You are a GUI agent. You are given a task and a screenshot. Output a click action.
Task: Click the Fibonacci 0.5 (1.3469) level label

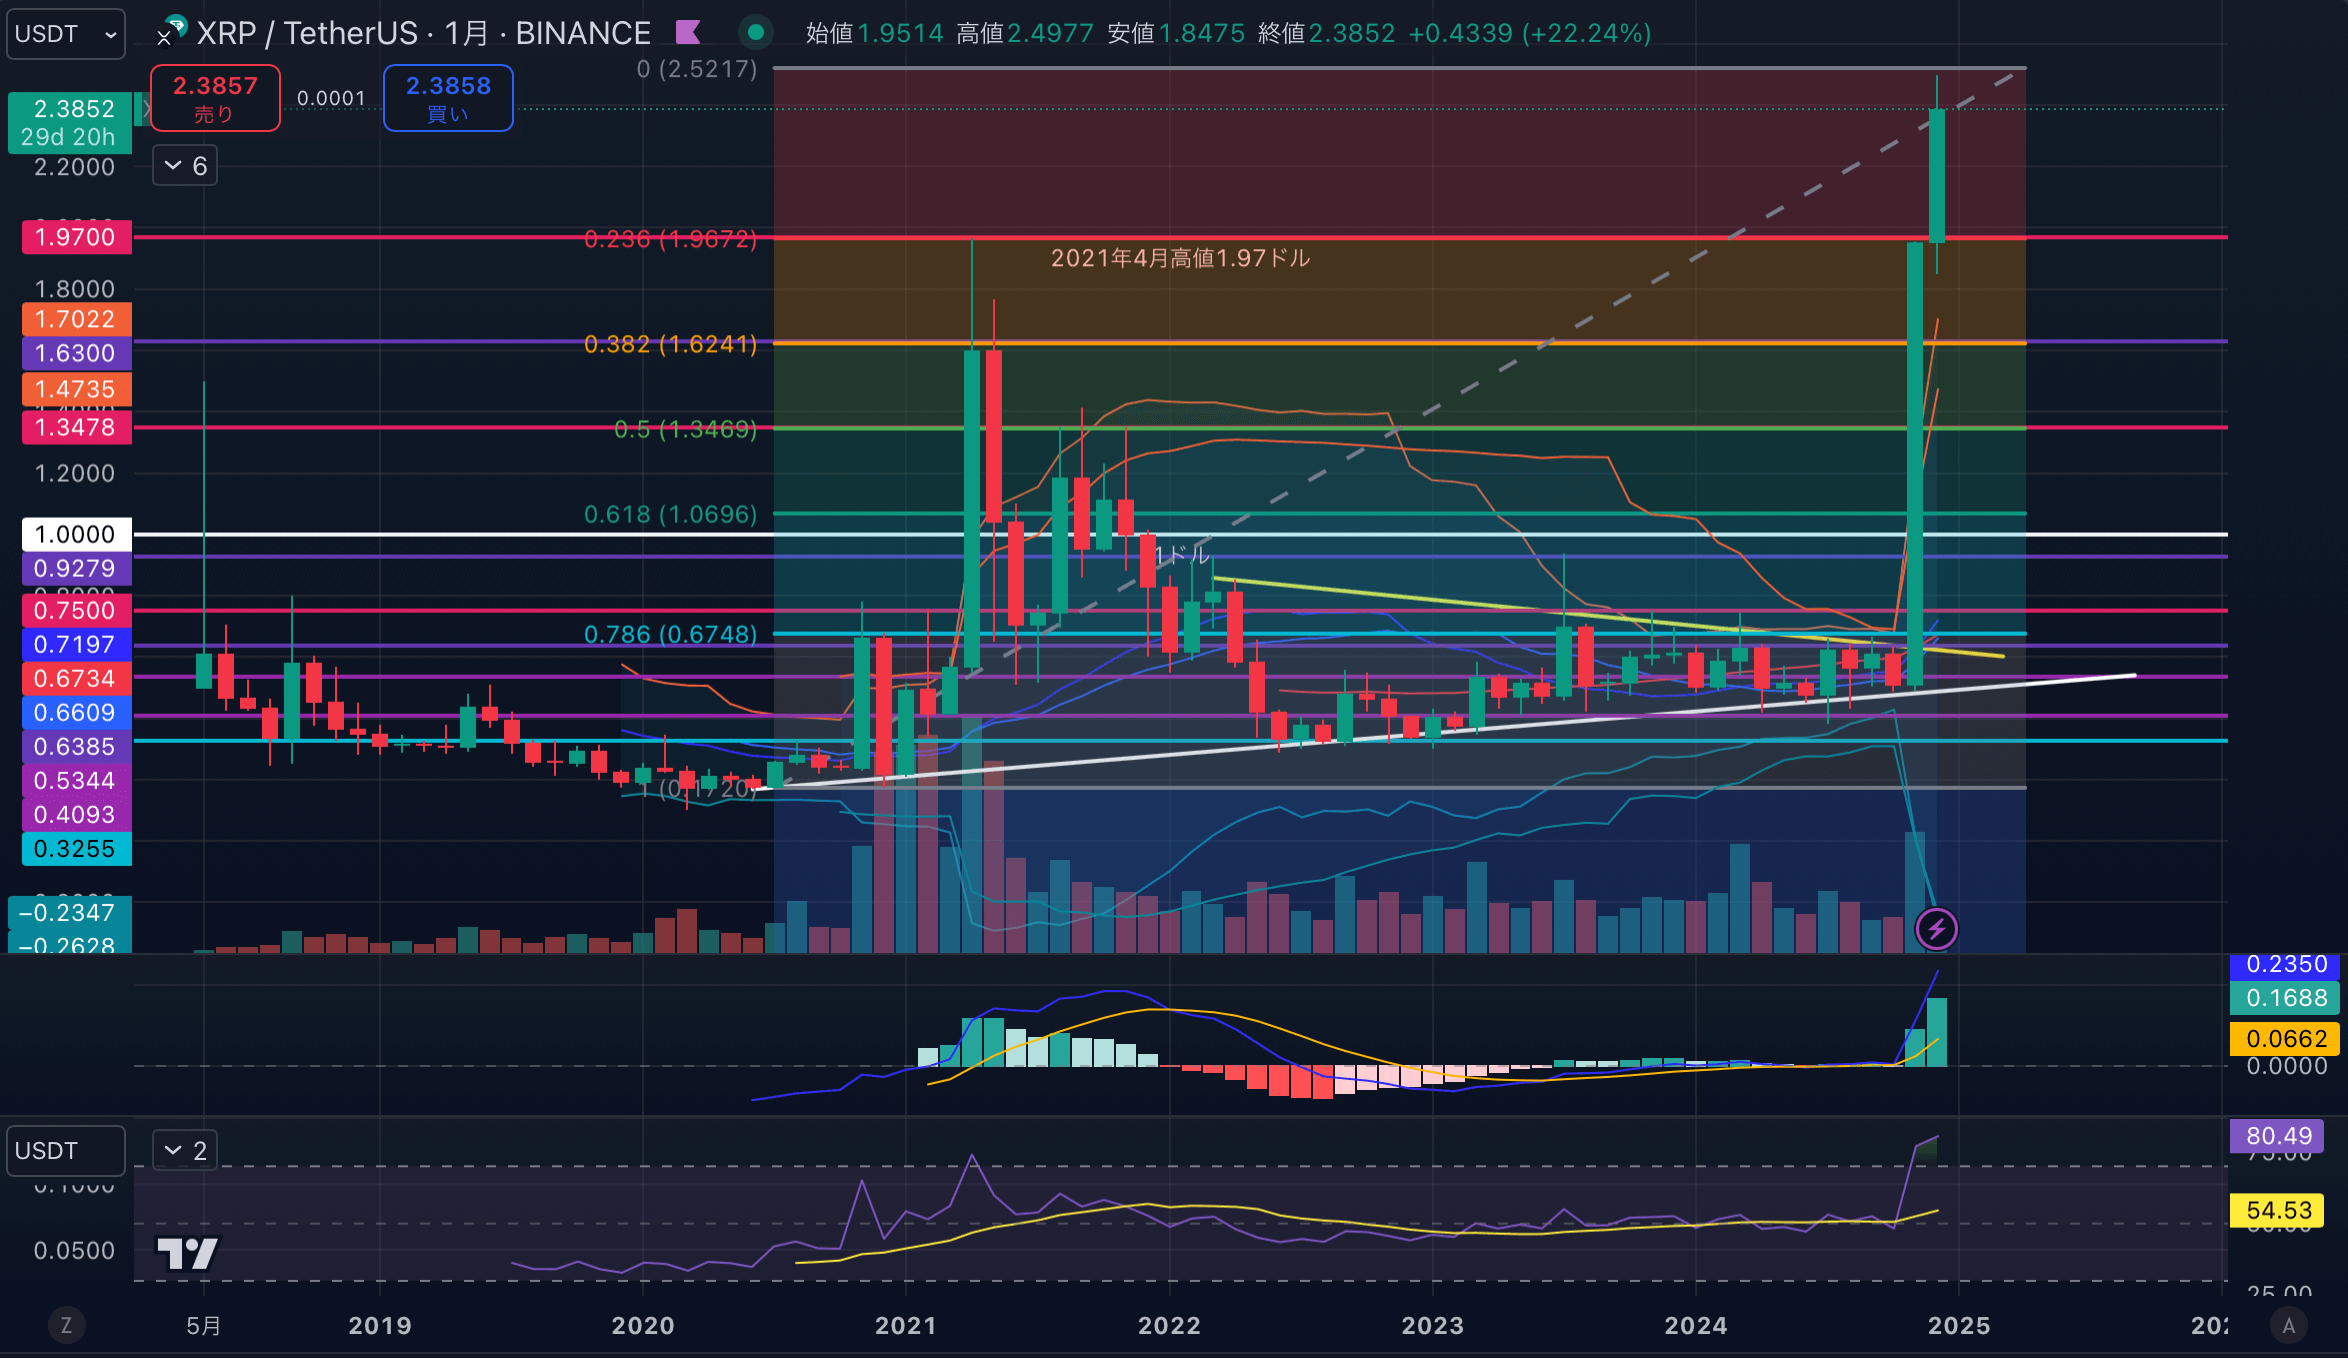[x=685, y=429]
